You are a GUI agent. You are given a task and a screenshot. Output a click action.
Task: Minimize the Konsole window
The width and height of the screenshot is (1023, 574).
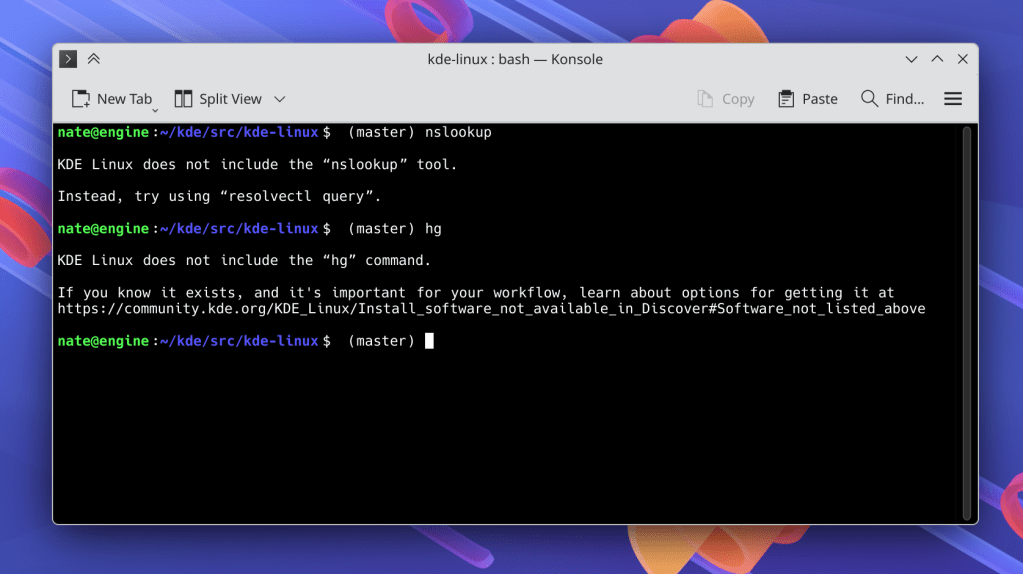pyautogui.click(x=911, y=59)
